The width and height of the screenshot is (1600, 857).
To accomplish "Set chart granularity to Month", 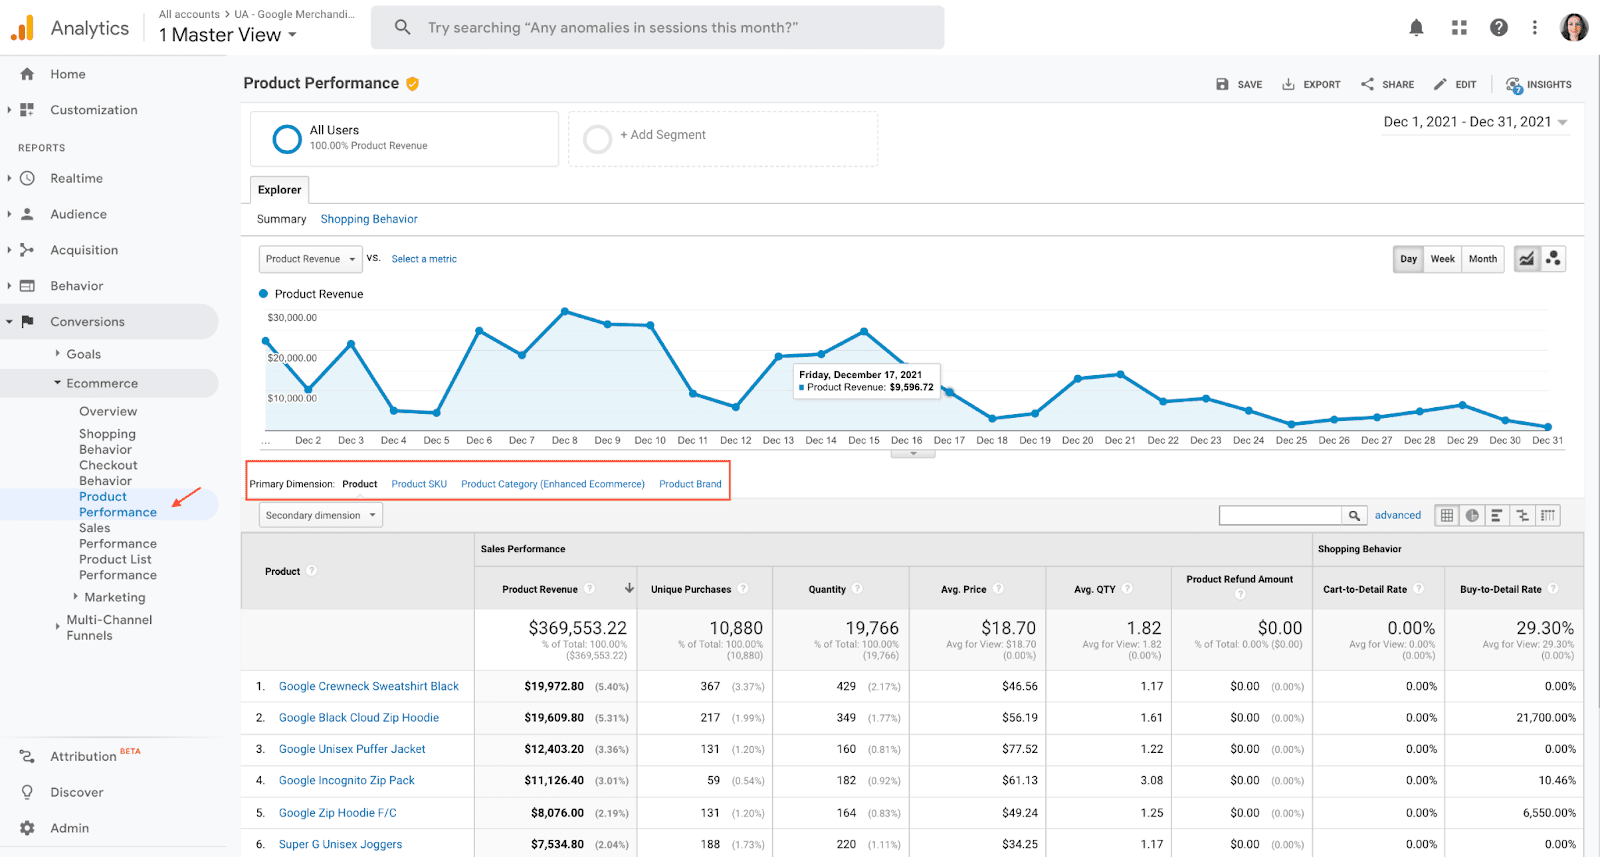I will tap(1483, 259).
